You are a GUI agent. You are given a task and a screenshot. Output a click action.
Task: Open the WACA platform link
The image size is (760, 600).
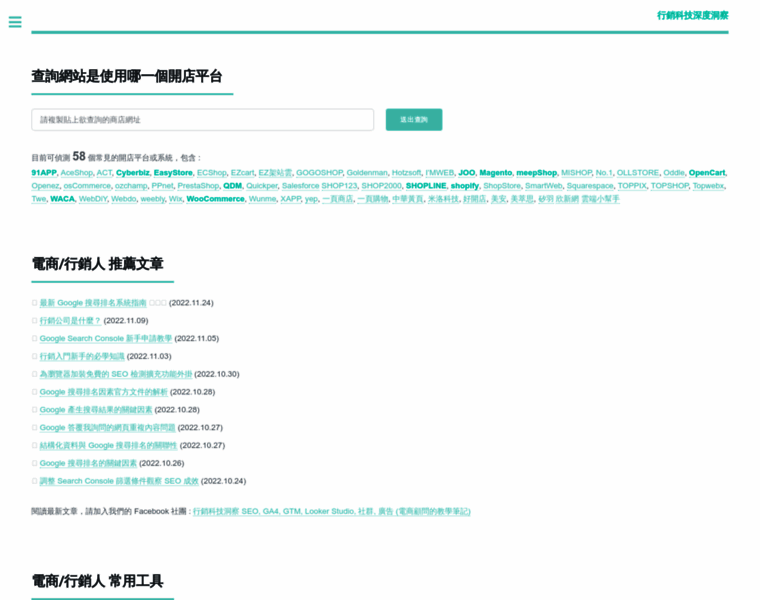(63, 199)
